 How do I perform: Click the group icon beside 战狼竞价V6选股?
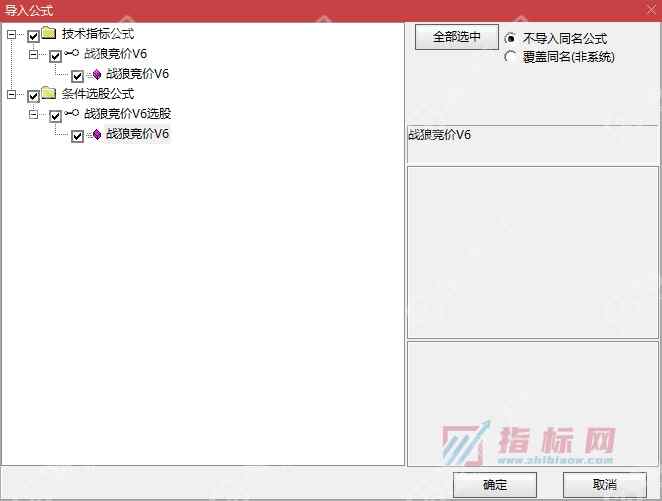72,113
